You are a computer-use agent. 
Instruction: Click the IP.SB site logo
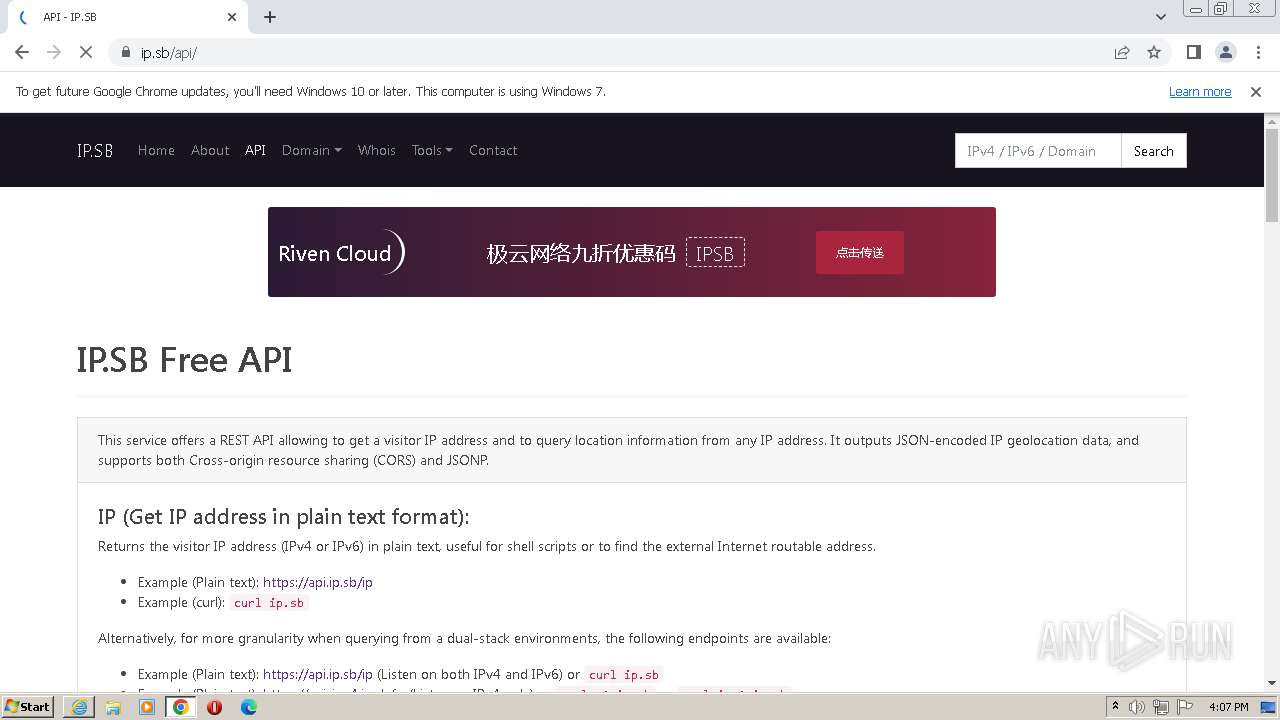point(95,151)
